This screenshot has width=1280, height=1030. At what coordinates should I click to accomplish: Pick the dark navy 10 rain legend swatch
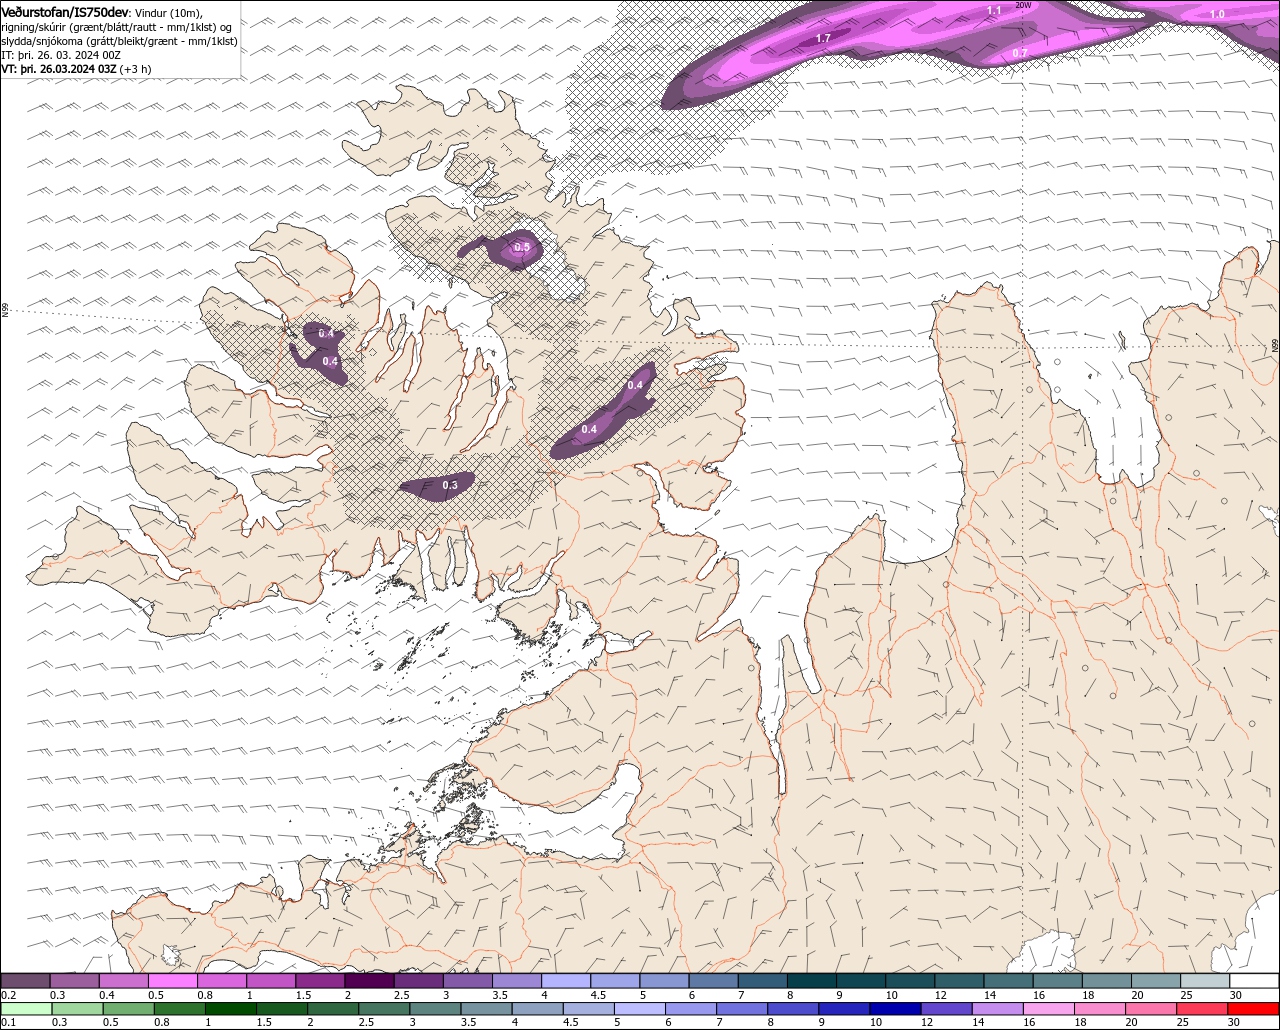895,1008
